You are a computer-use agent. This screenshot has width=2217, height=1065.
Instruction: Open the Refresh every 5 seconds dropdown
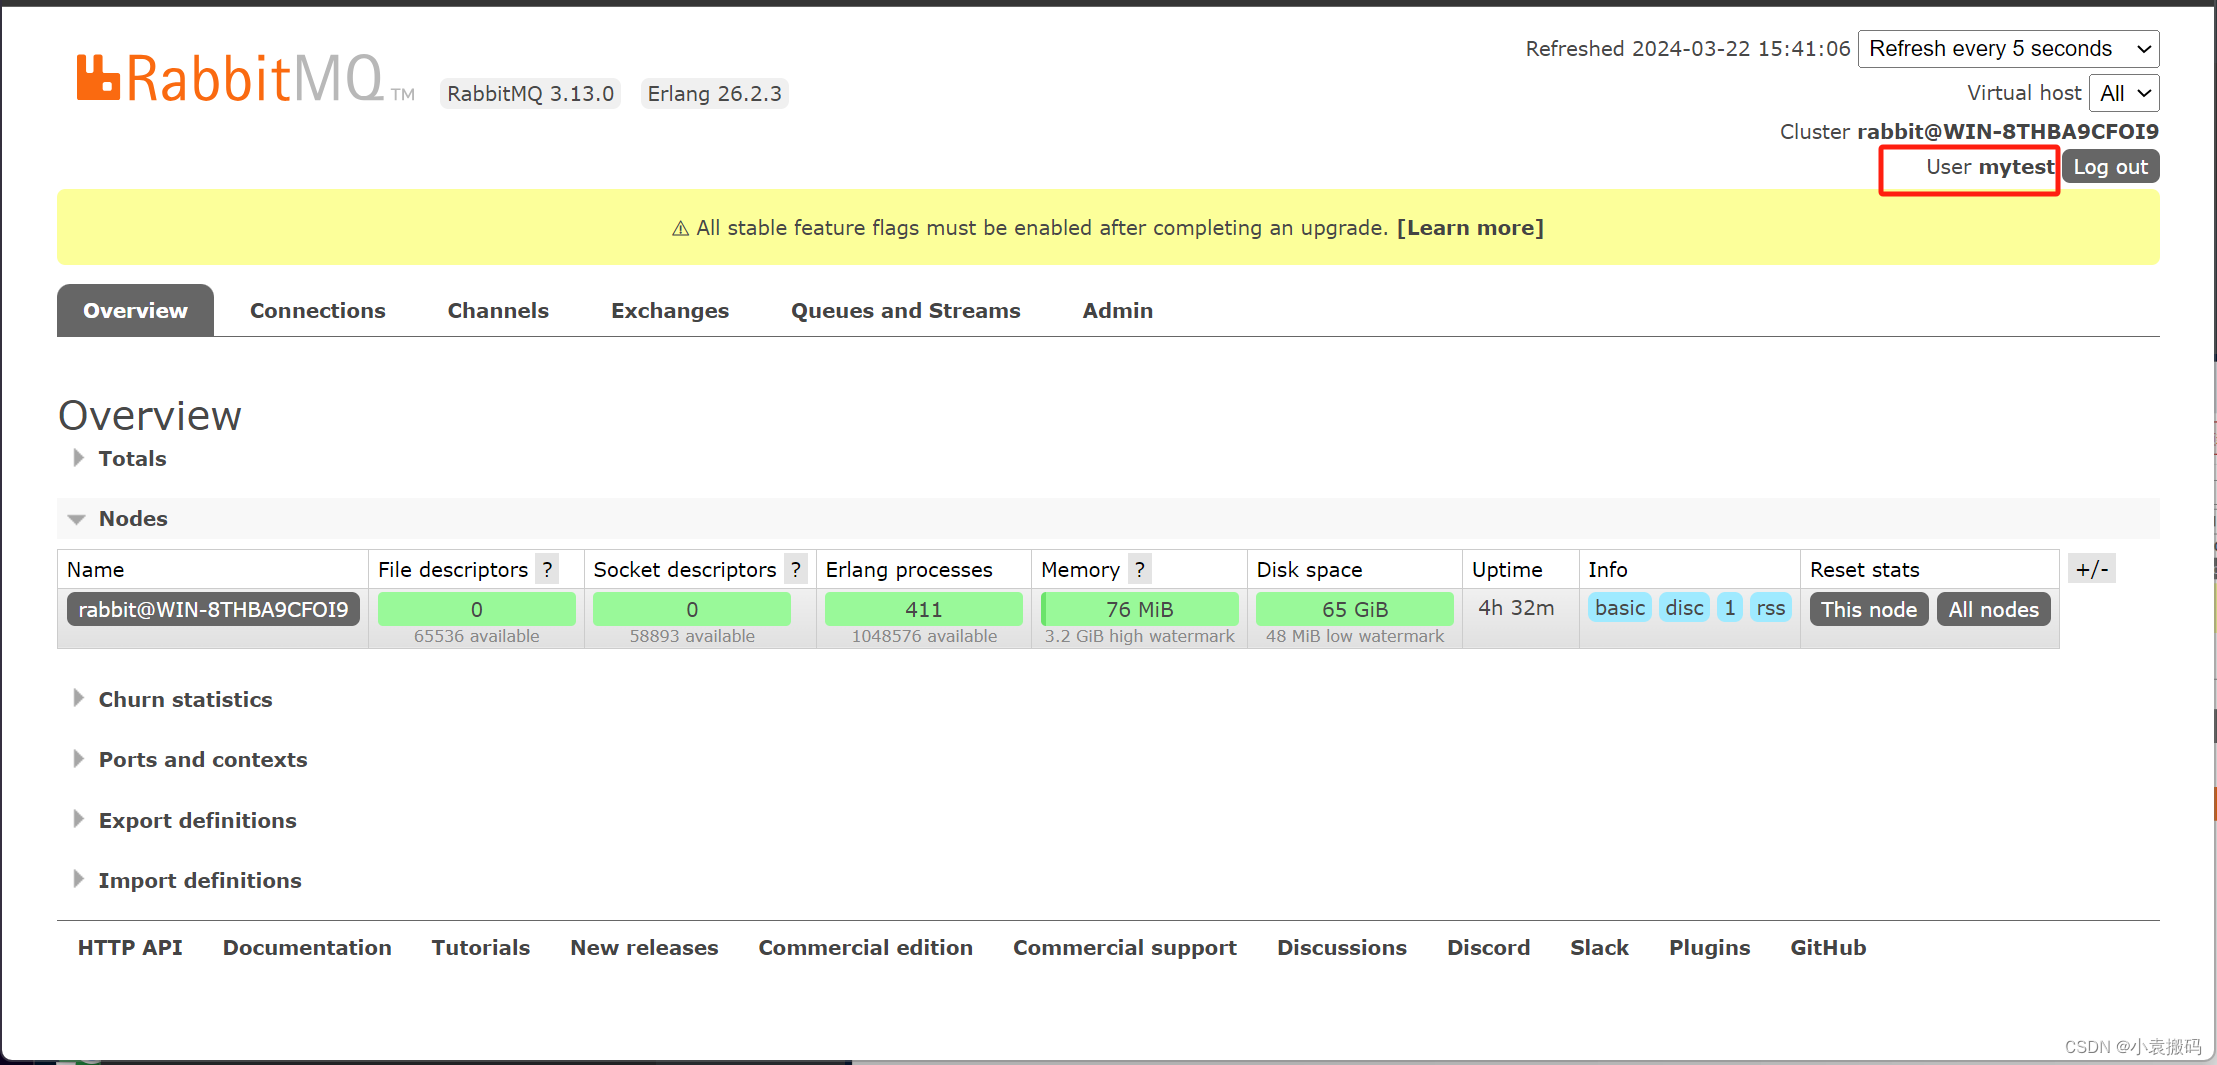[2007, 48]
